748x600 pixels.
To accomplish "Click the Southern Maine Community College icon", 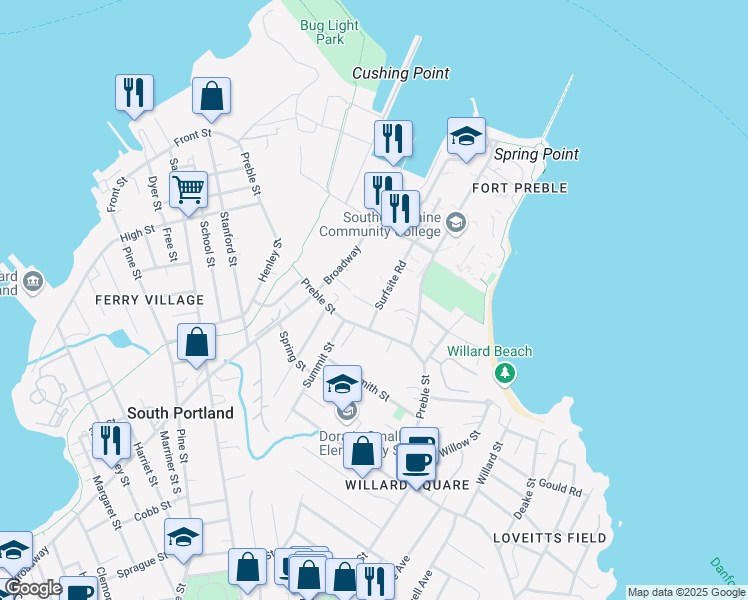I will 456,222.
